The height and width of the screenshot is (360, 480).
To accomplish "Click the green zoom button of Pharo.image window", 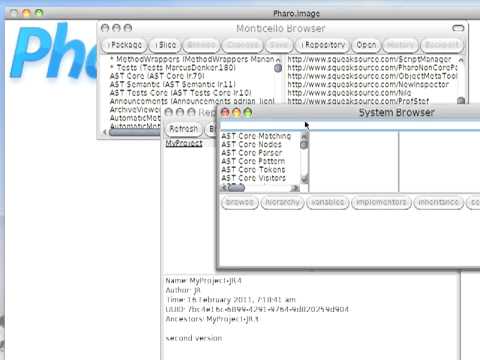I will (x=39, y=13).
